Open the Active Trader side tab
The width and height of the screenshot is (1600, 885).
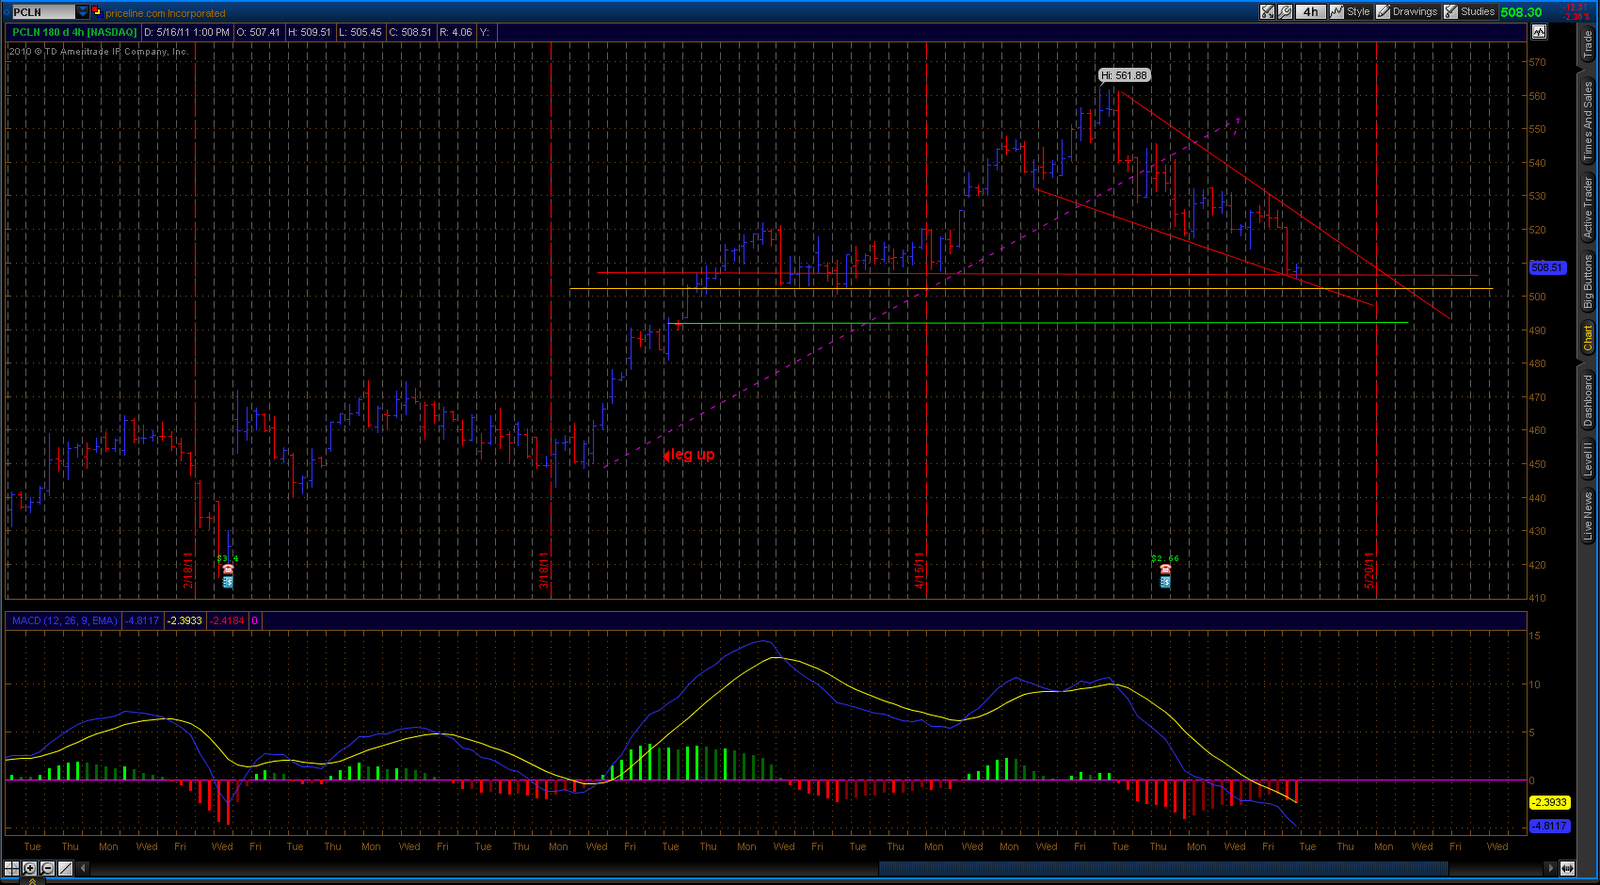(x=1587, y=207)
